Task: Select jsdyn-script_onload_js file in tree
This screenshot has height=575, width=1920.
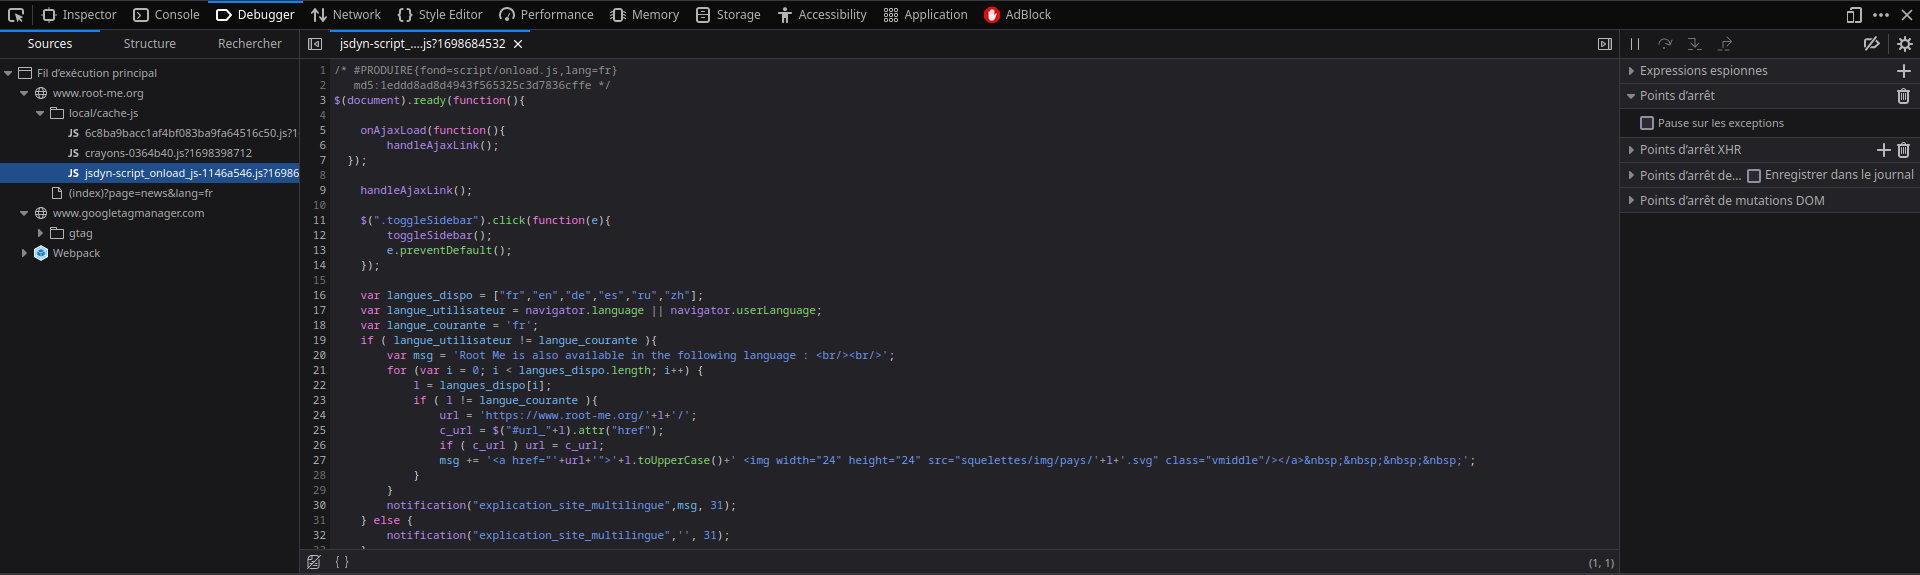Action: 150,173
